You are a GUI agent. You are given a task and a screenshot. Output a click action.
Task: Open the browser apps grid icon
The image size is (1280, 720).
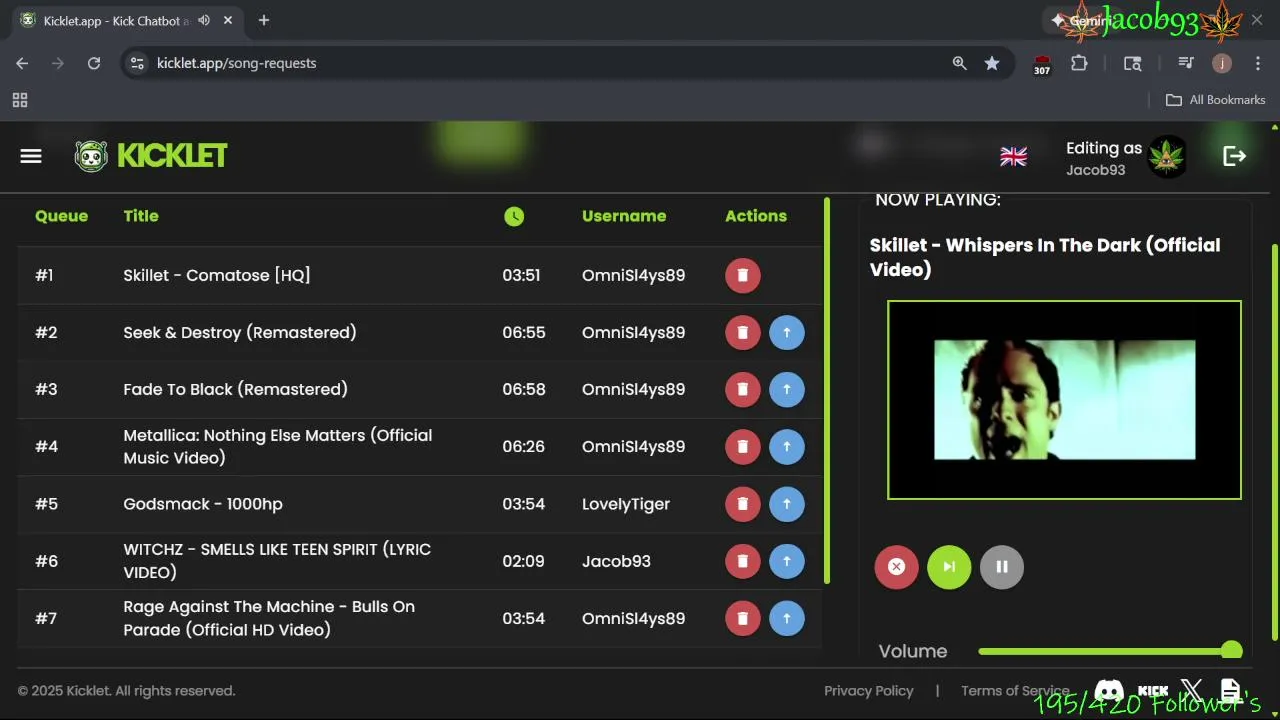click(x=20, y=100)
